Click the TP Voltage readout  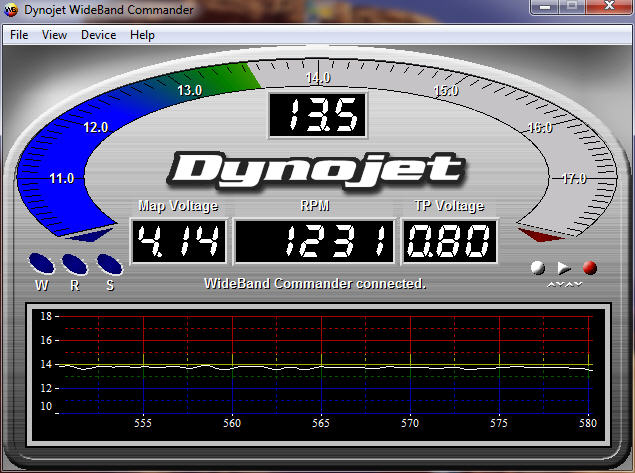click(x=449, y=242)
